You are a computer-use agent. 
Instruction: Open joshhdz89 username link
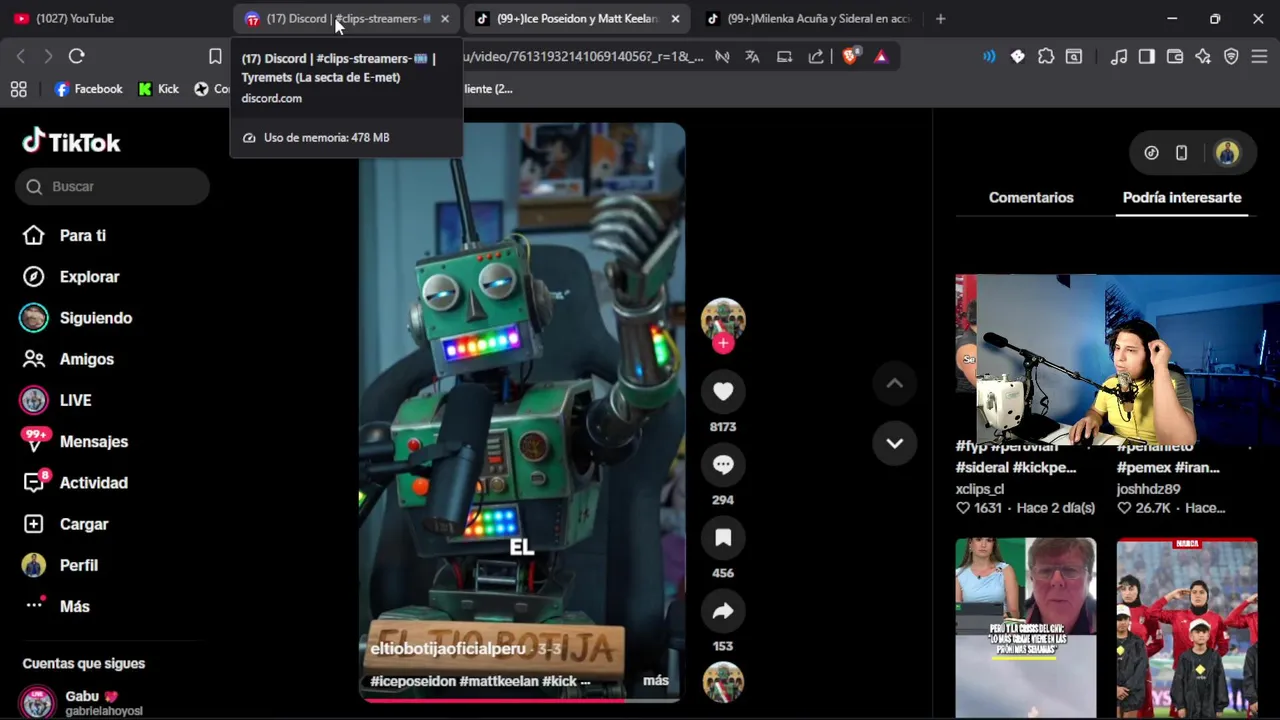[1148, 489]
